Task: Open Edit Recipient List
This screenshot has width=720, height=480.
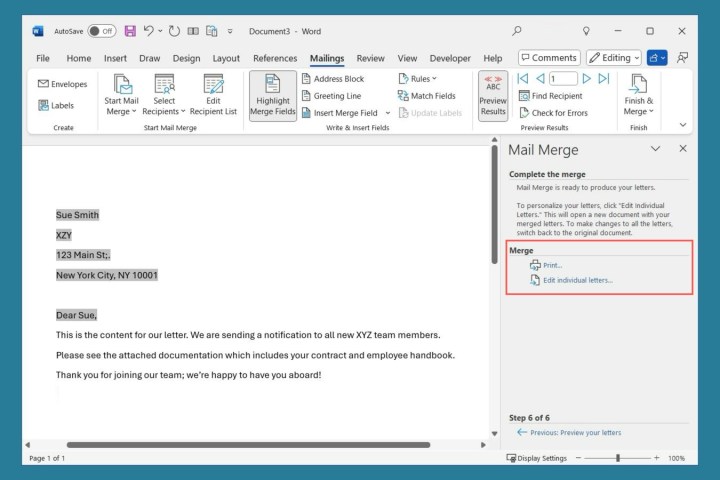Action: pyautogui.click(x=213, y=95)
